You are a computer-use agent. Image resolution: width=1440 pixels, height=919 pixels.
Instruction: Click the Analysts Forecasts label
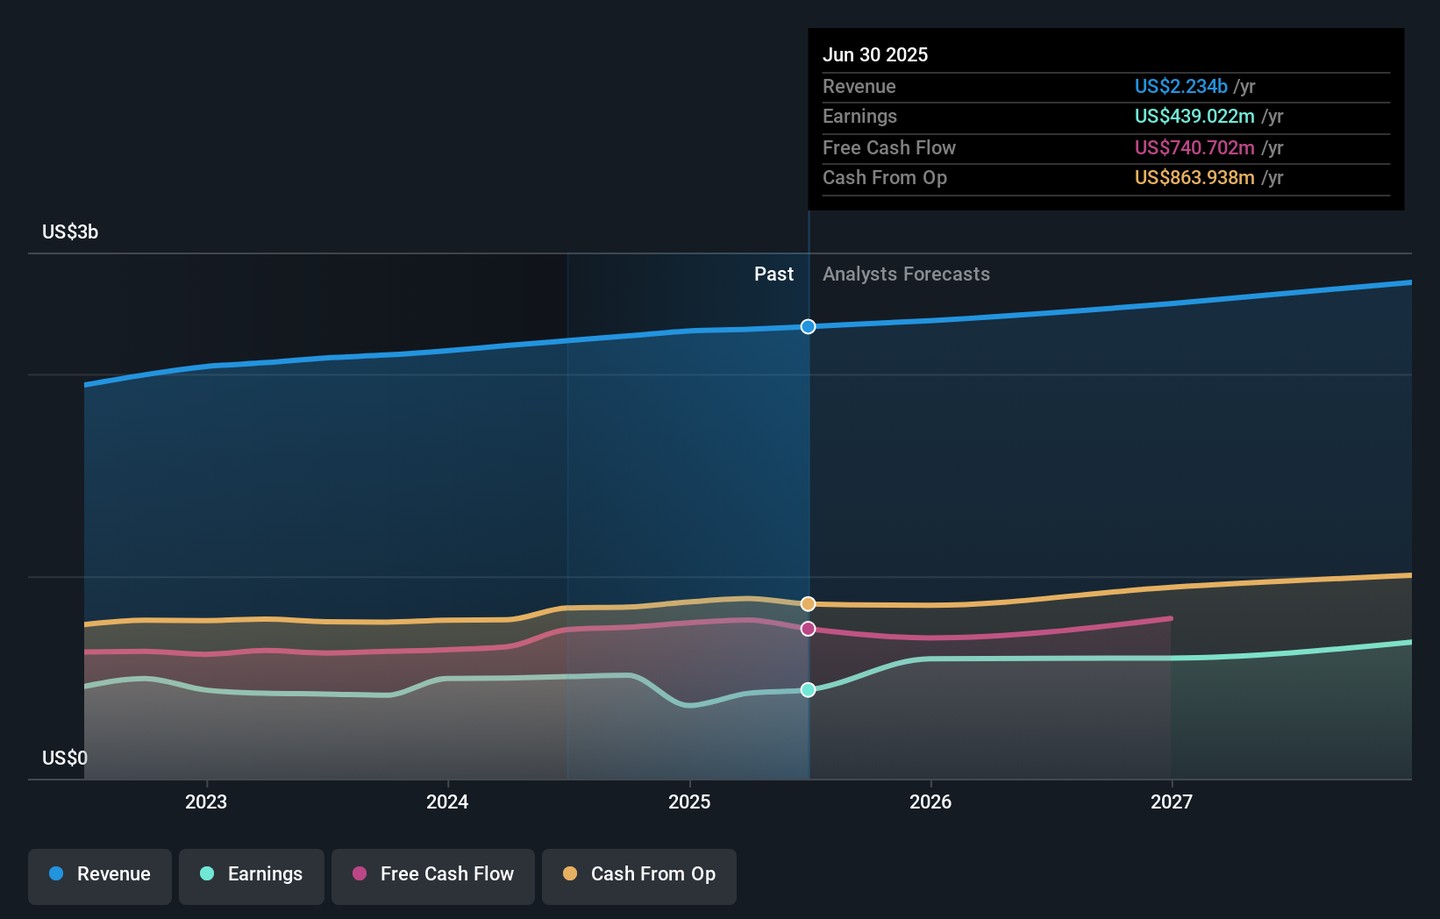click(906, 274)
